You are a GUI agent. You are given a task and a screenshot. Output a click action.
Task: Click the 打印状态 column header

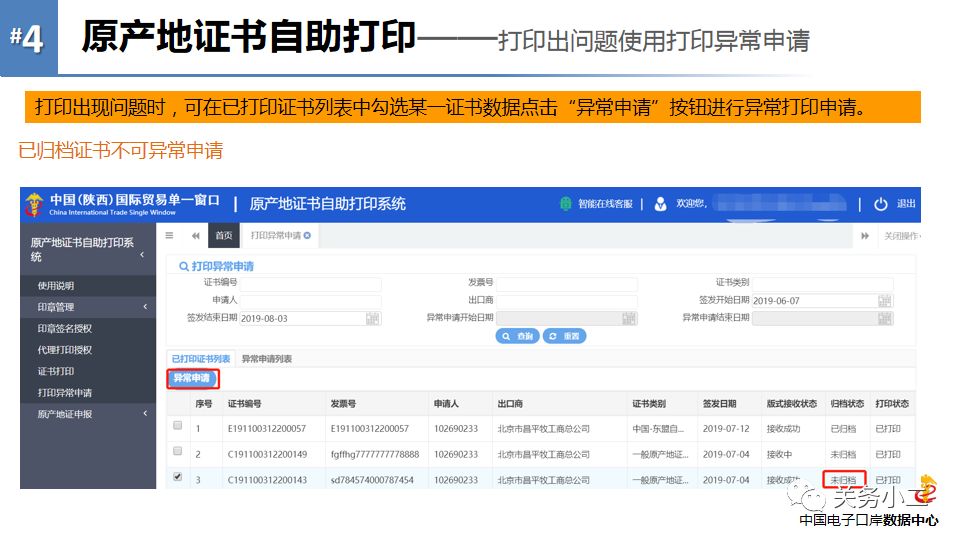coord(892,404)
